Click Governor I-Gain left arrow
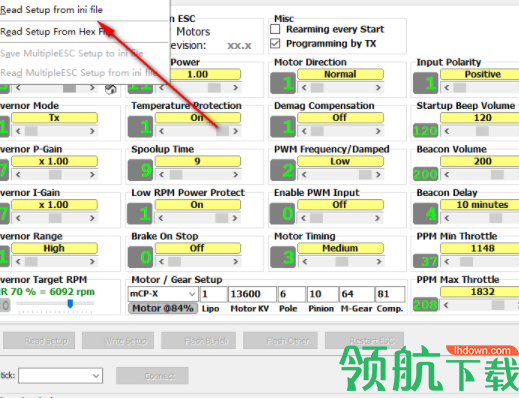 pyautogui.click(x=18, y=218)
